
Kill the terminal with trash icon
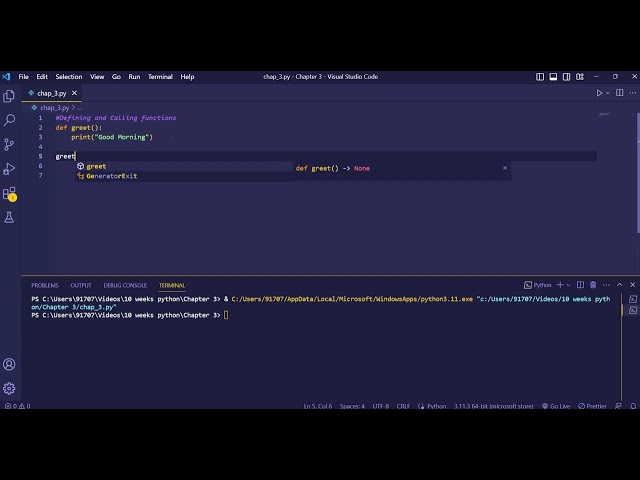pos(594,285)
